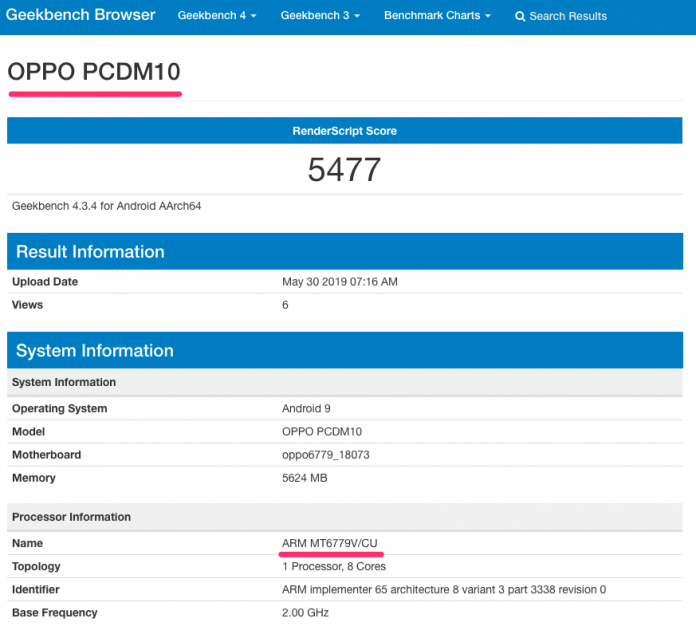Select the OPPO PCDM10 page heading
The width and height of the screenshot is (696, 634).
click(94, 71)
